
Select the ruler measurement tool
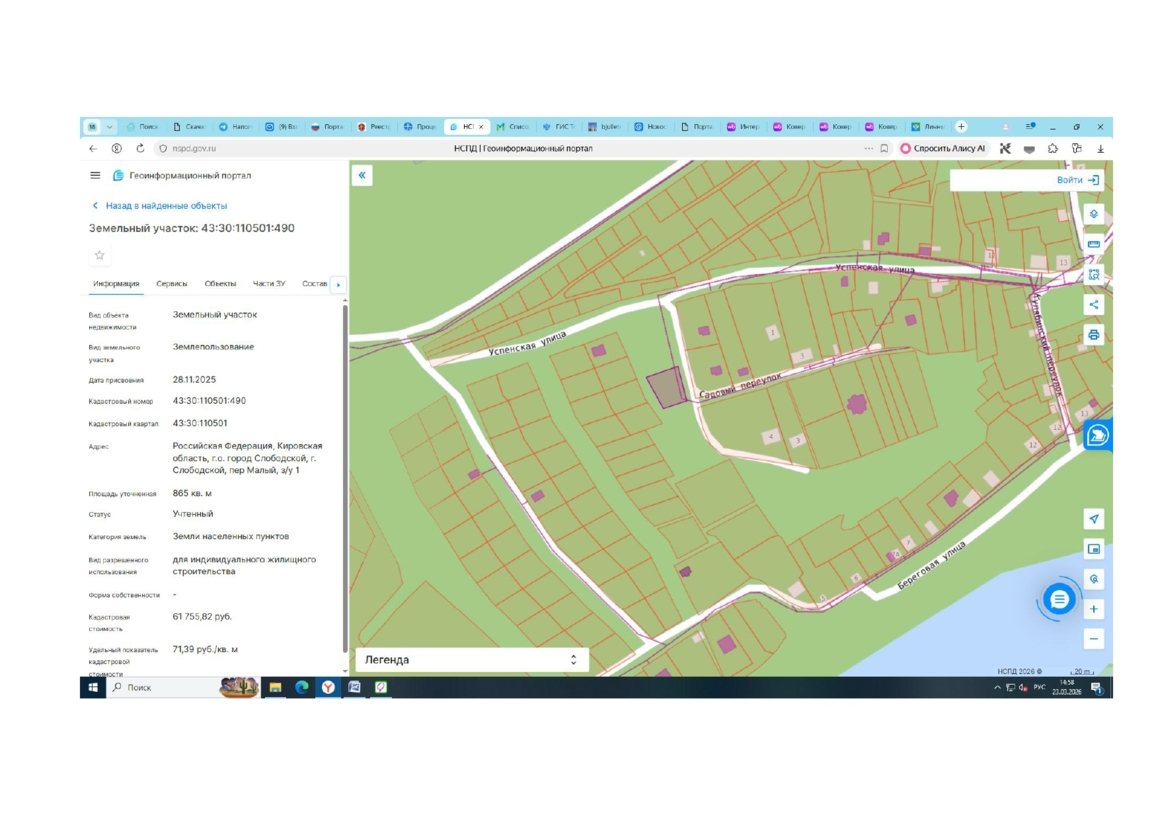[x=1093, y=244]
